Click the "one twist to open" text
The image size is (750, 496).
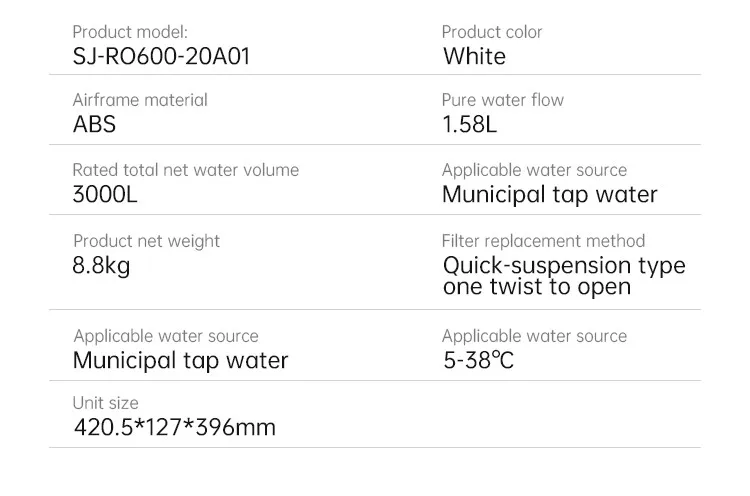pos(536,287)
